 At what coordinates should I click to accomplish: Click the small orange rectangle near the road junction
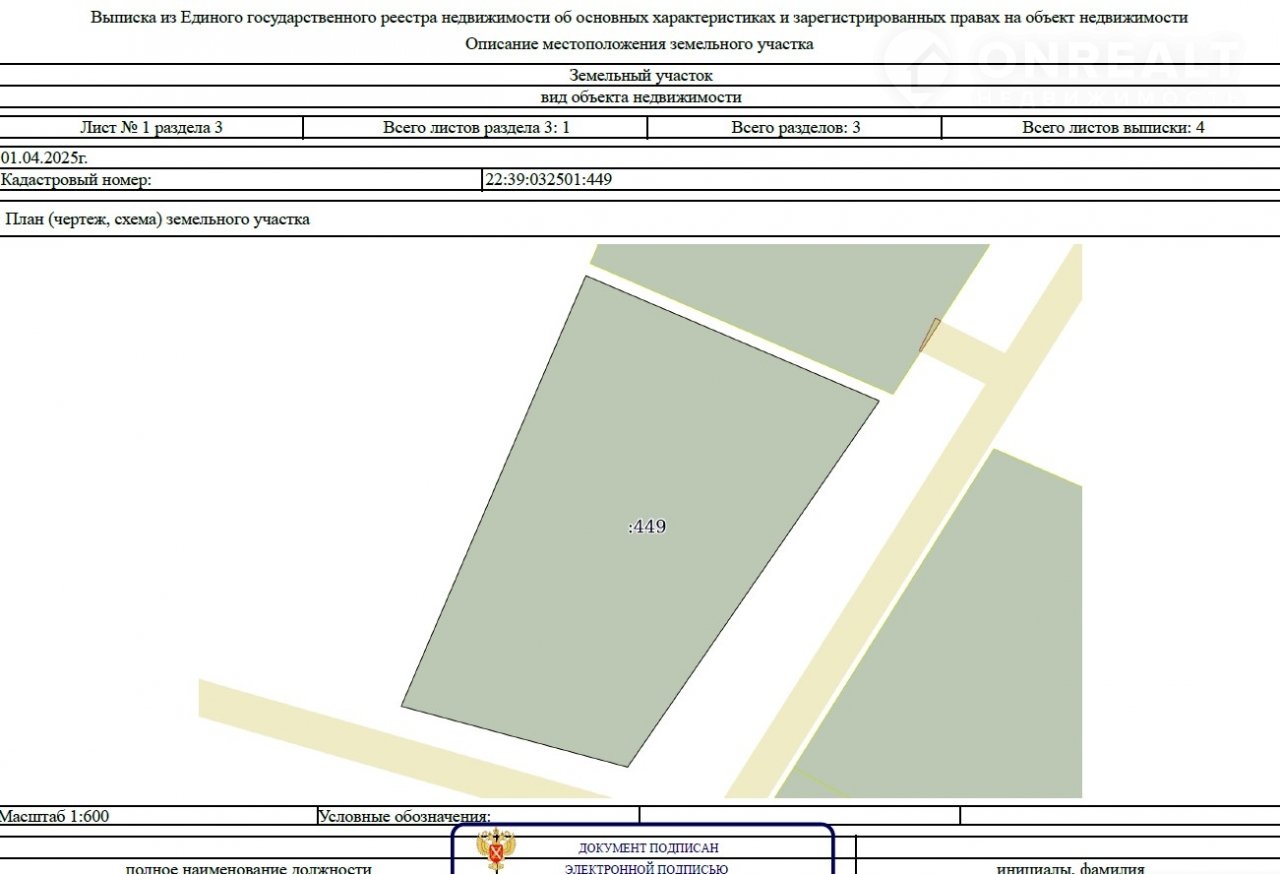(930, 334)
